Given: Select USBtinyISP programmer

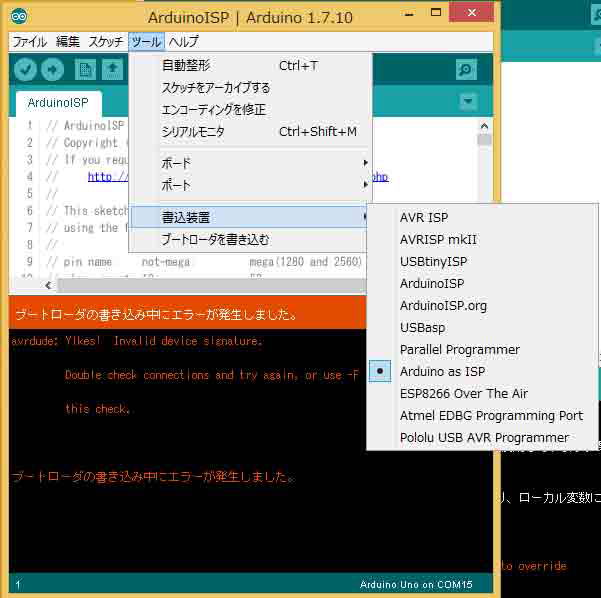Looking at the screenshot, I should 482,262.
